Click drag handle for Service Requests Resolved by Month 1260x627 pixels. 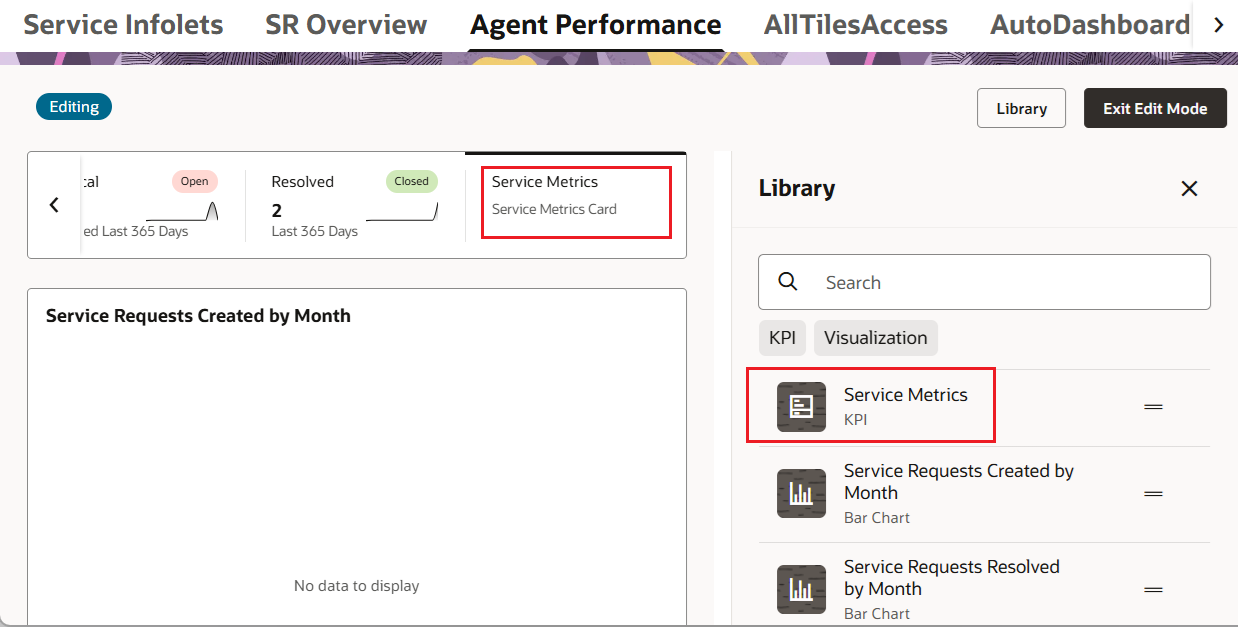click(1153, 590)
